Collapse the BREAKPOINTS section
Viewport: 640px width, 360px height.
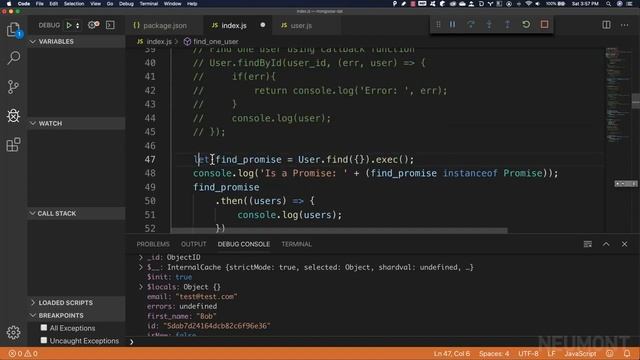pos(76,316)
